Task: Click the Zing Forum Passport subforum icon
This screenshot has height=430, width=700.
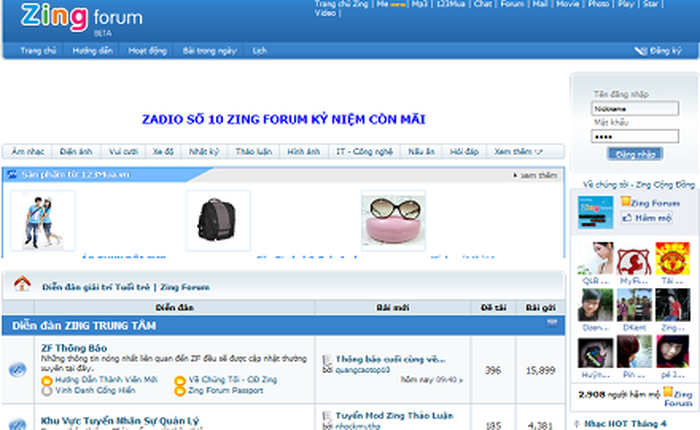Action: pos(180,391)
